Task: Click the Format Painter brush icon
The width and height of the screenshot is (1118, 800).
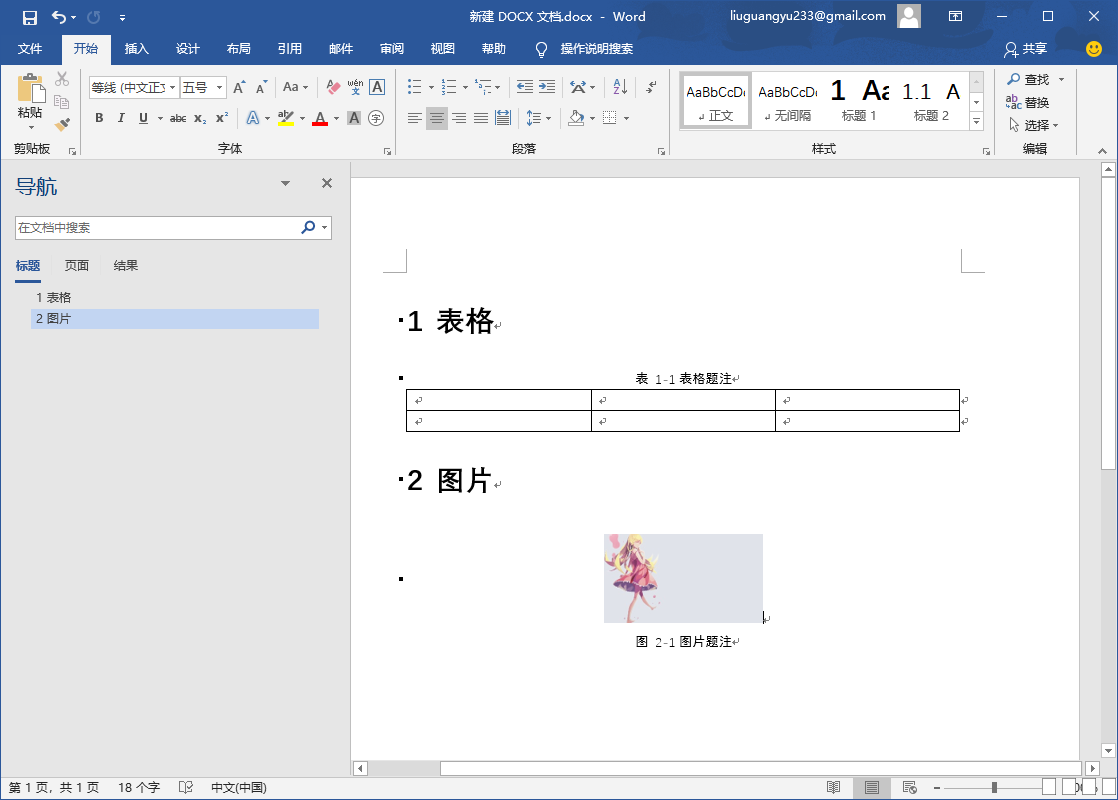Action: [62, 125]
